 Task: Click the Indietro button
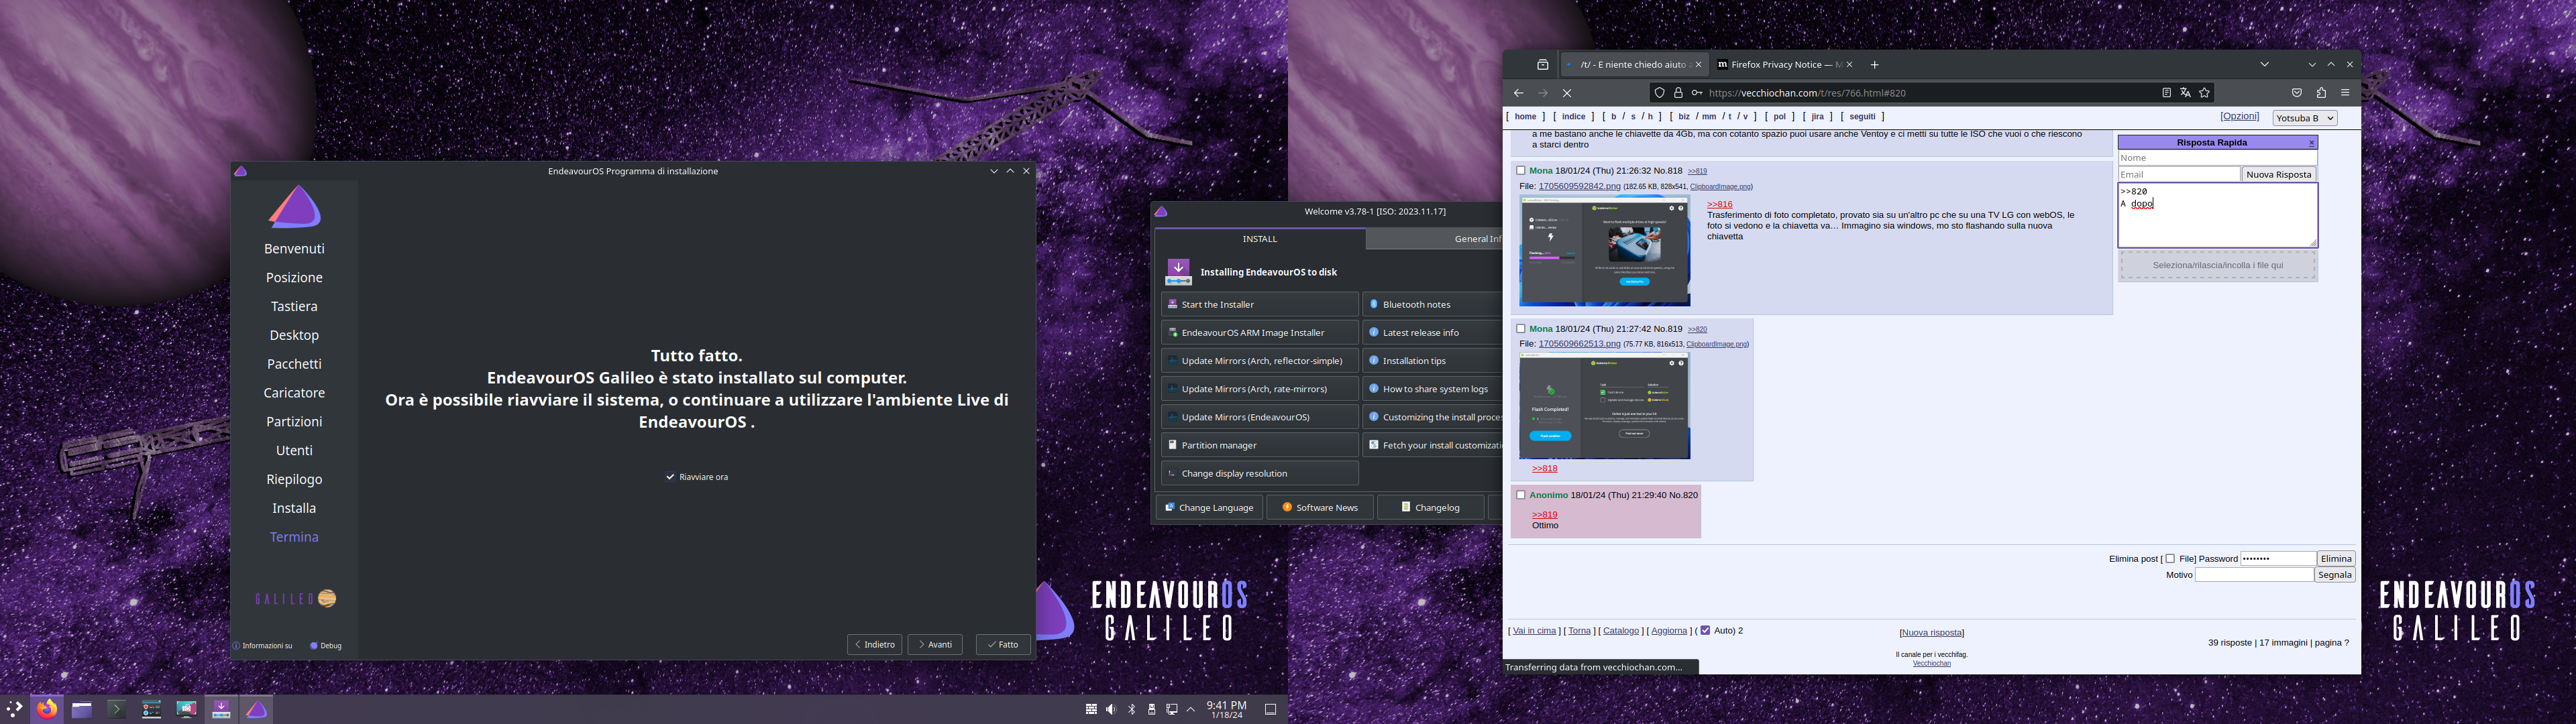click(874, 645)
